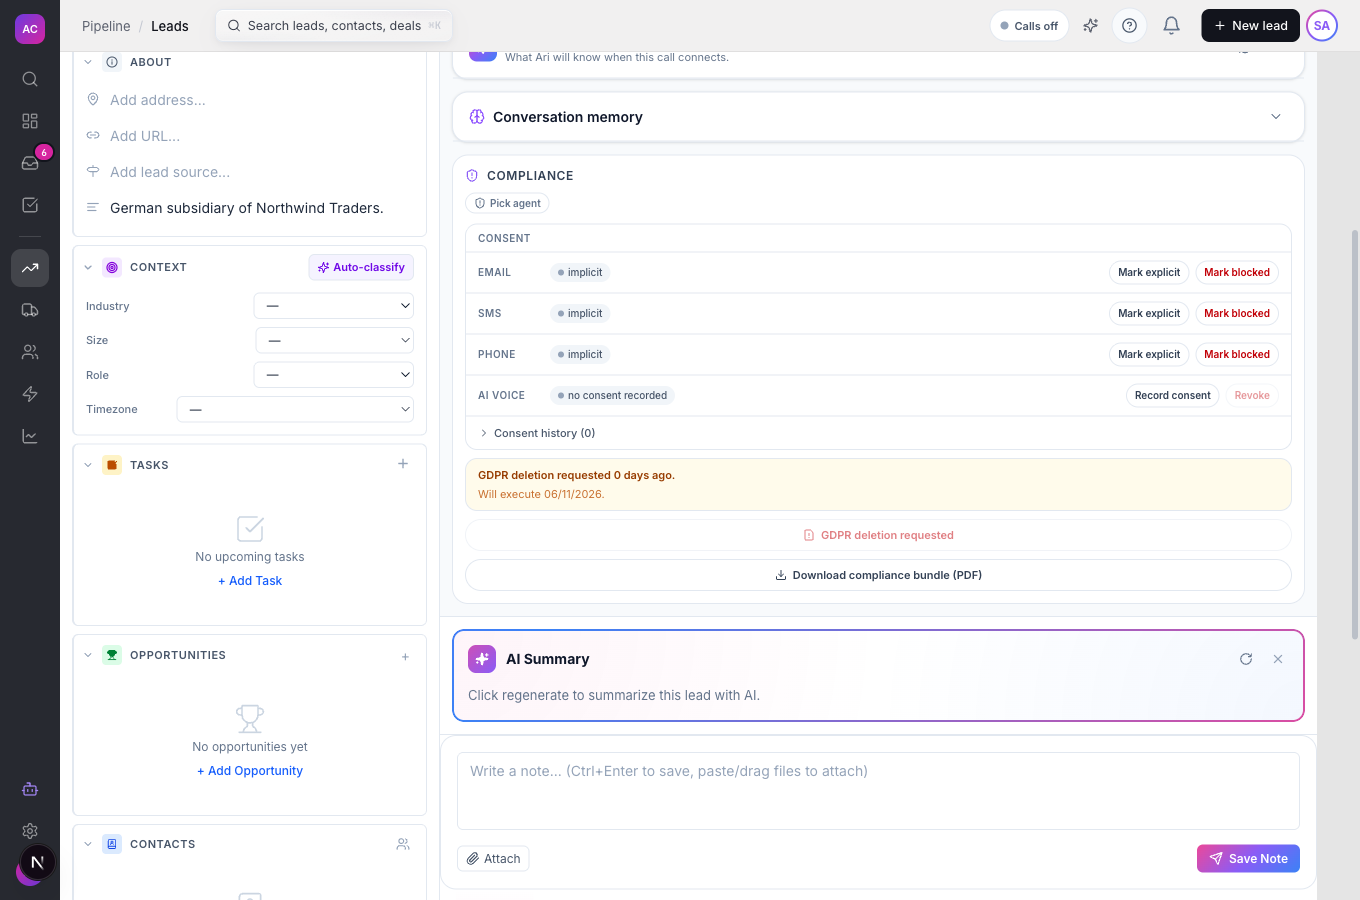Open the dashboard grid icon in sidebar
Image resolution: width=1360 pixels, height=900 pixels.
[x=30, y=121]
